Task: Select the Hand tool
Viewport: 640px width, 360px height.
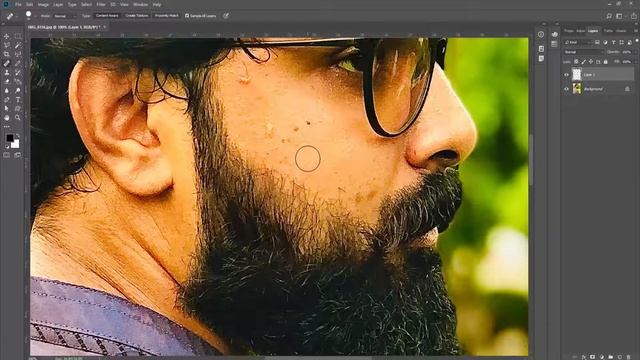Action: point(7,118)
